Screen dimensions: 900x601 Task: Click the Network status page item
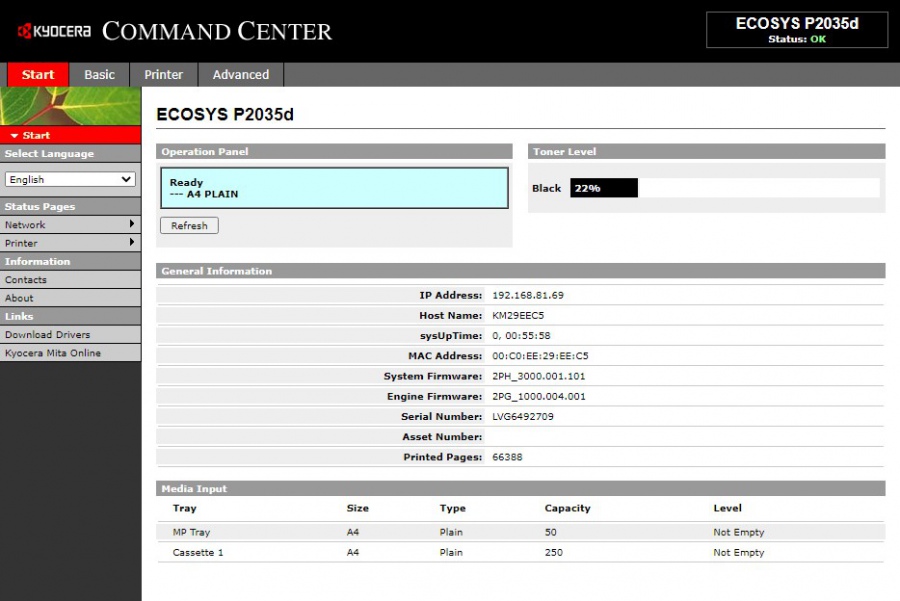pyautogui.click(x=25, y=225)
